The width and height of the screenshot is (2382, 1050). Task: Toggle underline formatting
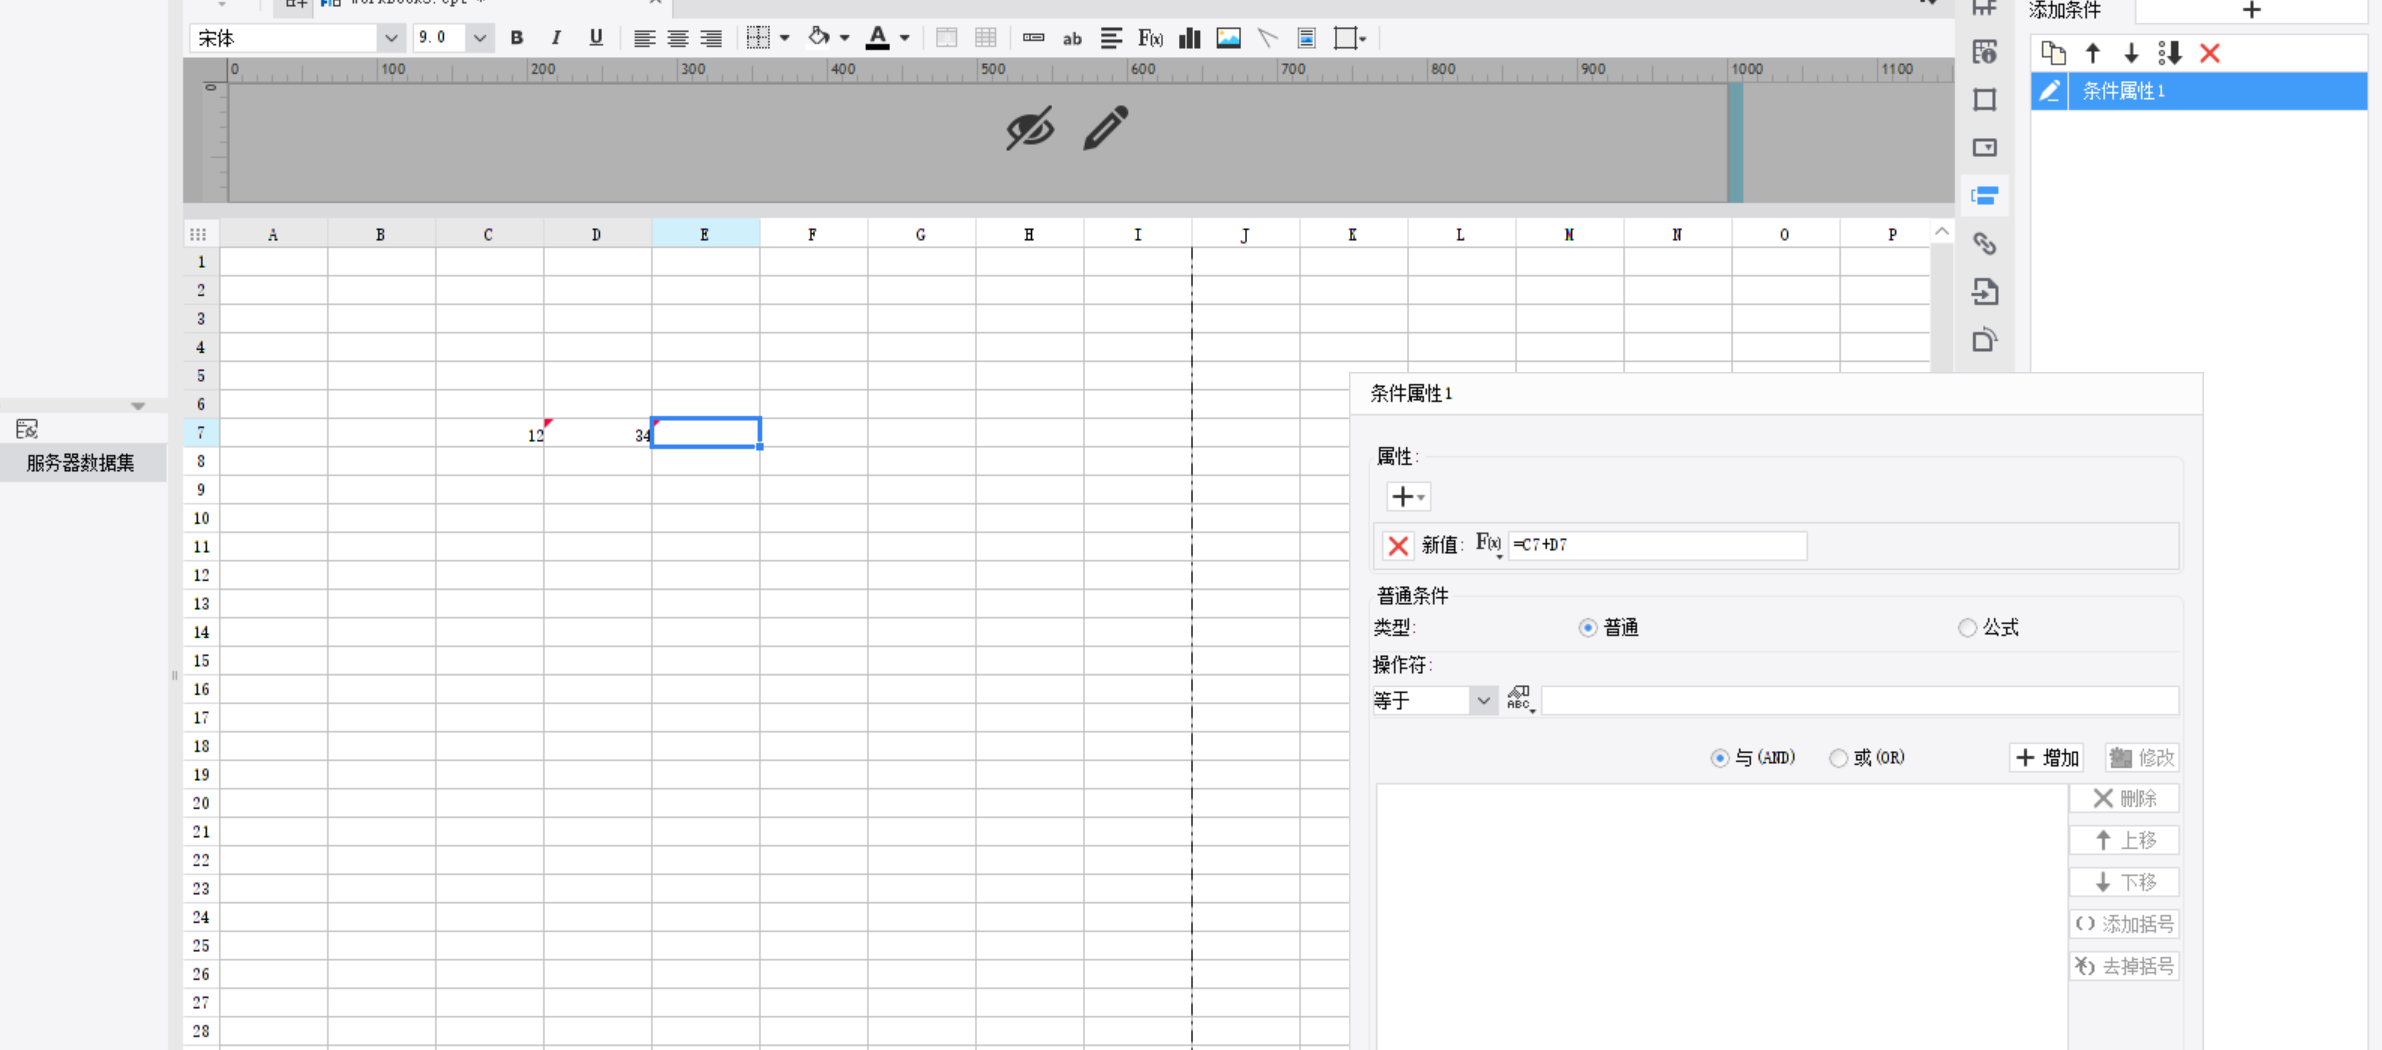[x=596, y=38]
